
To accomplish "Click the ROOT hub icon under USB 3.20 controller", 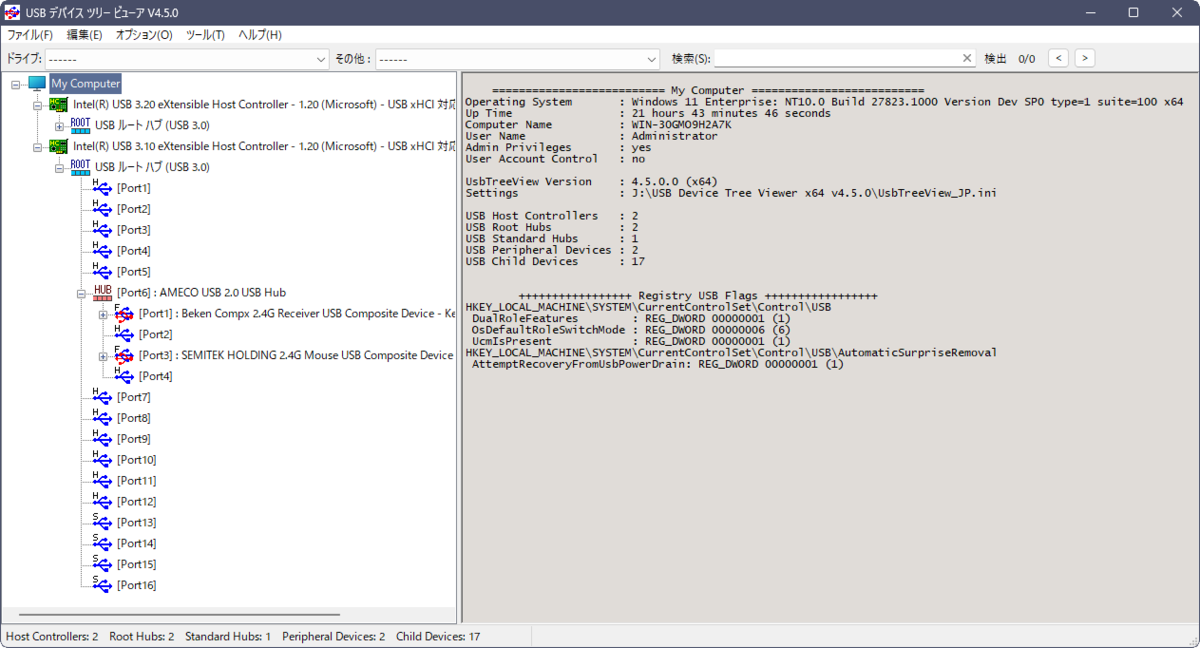I will coord(80,125).
